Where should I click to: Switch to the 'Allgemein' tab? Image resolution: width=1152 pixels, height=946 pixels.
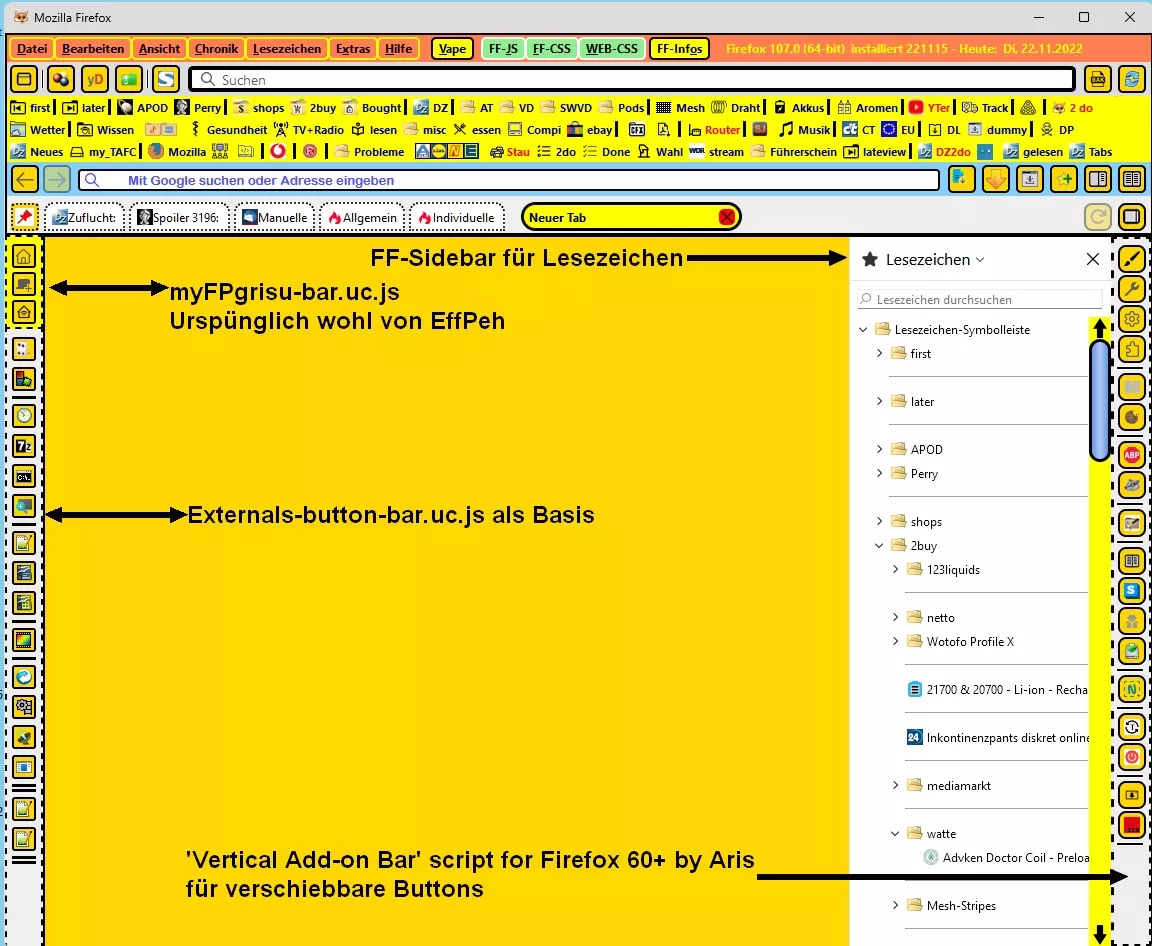click(x=363, y=217)
